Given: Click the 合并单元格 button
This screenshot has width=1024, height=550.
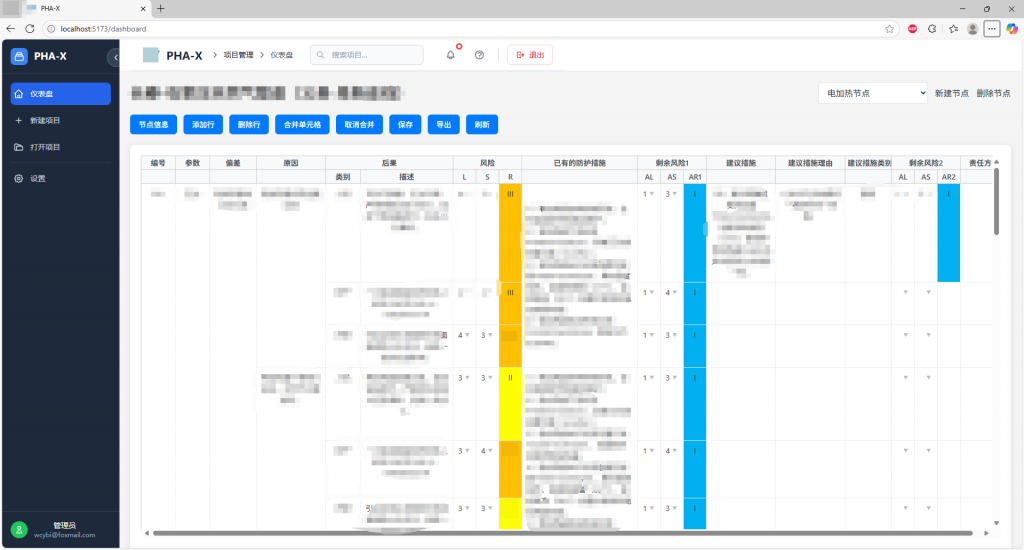Looking at the screenshot, I should (301, 125).
